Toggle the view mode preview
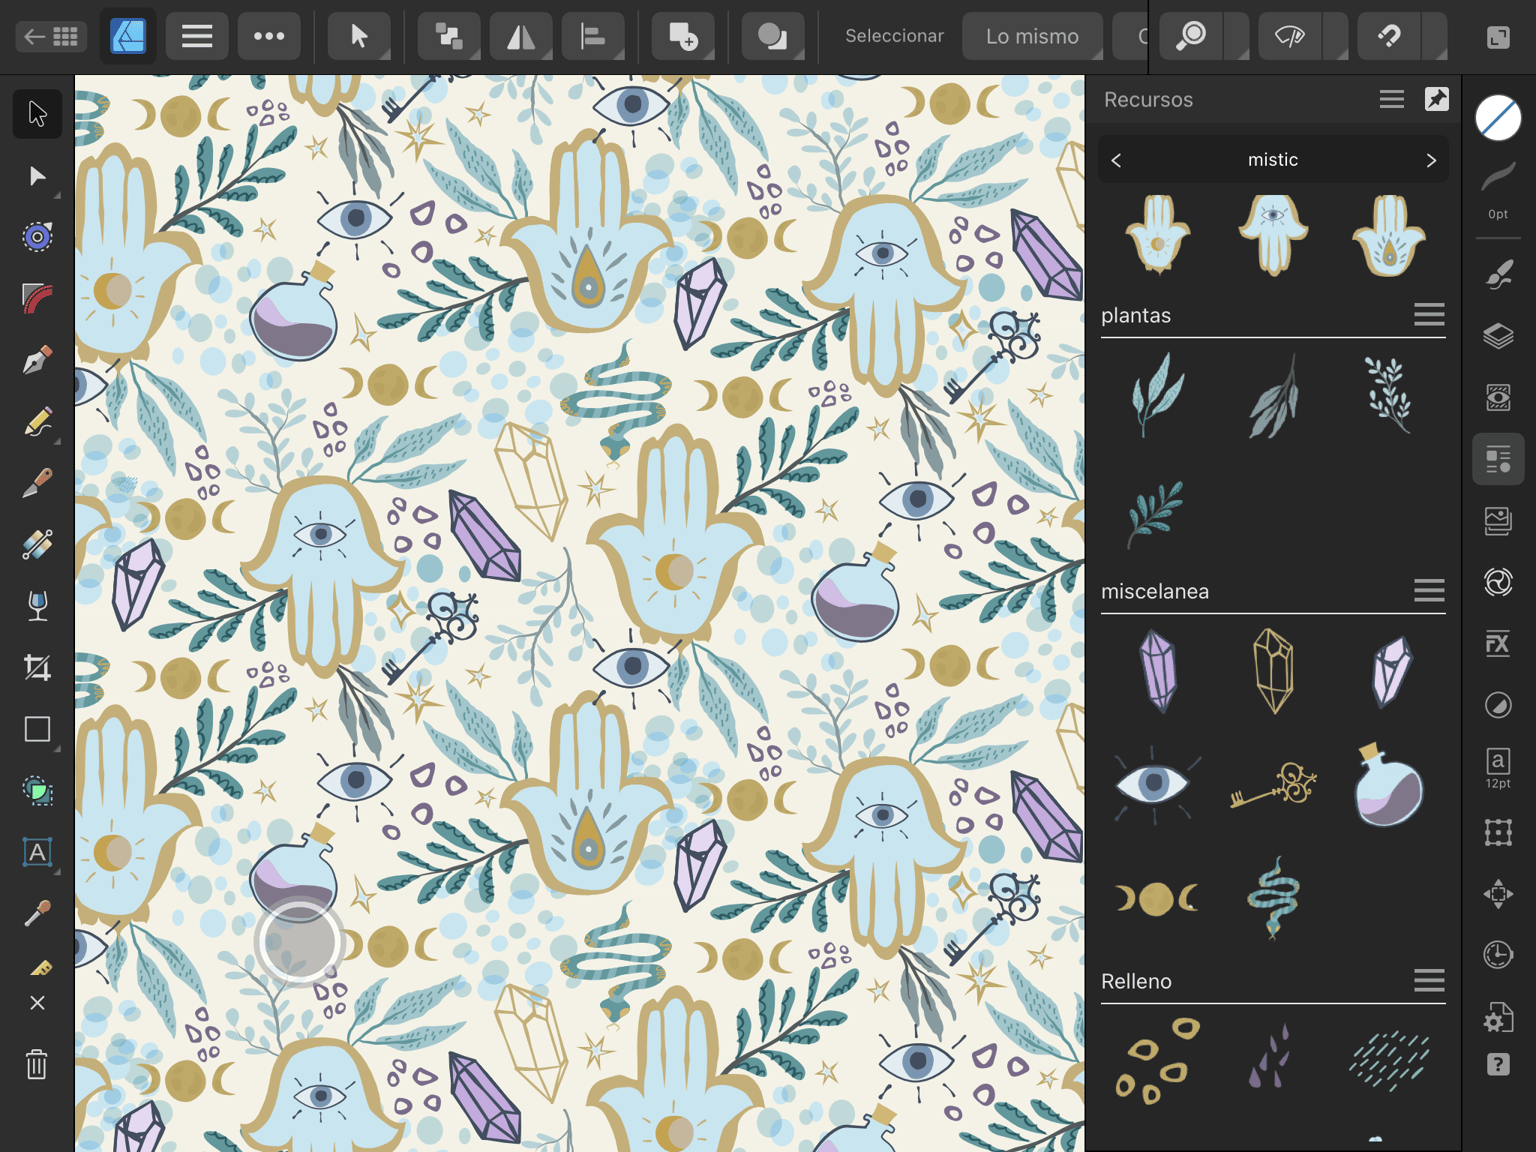Screen dimensions: 1536x1152 point(1290,37)
